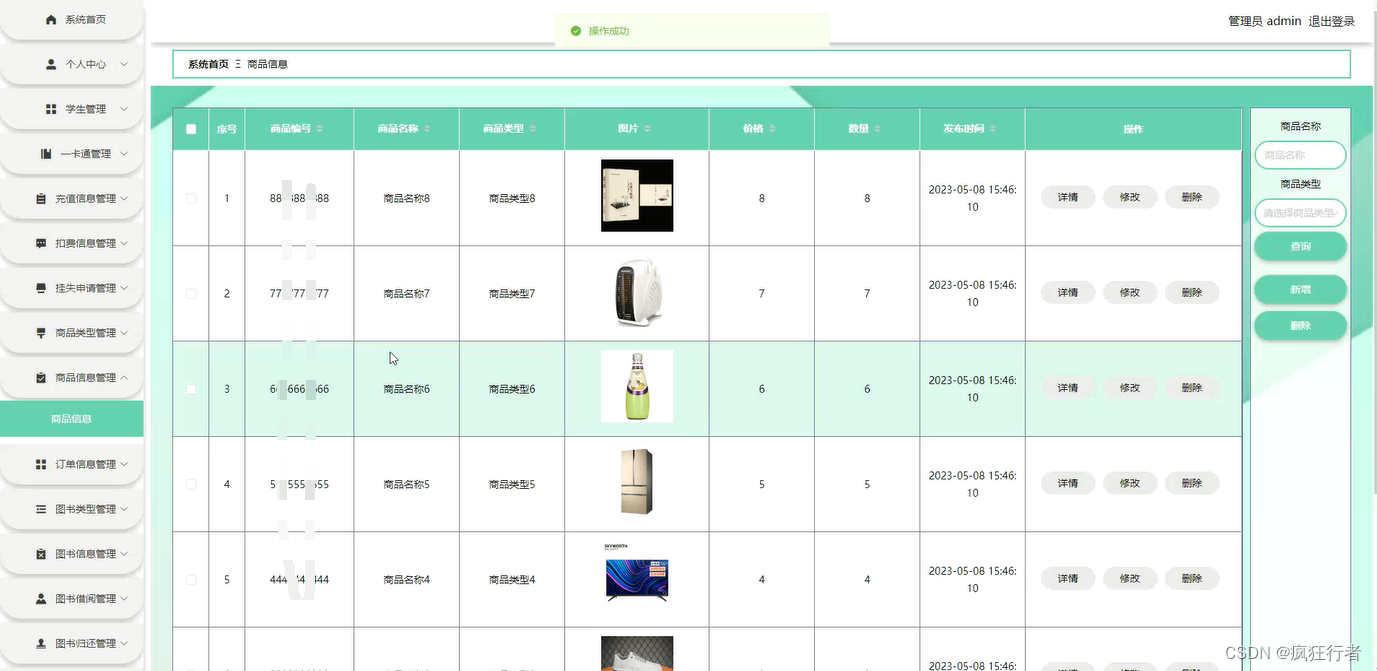The image size is (1377, 671).
Task: Expand 图书类型管理 with its chevron arrow
Action: pyautogui.click(x=124, y=509)
